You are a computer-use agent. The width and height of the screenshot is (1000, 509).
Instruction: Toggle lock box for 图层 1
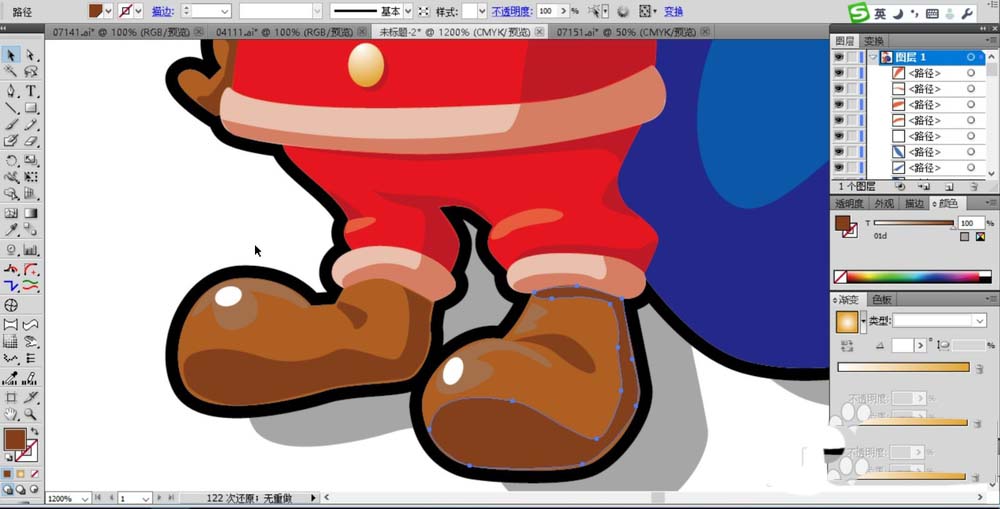(851, 57)
